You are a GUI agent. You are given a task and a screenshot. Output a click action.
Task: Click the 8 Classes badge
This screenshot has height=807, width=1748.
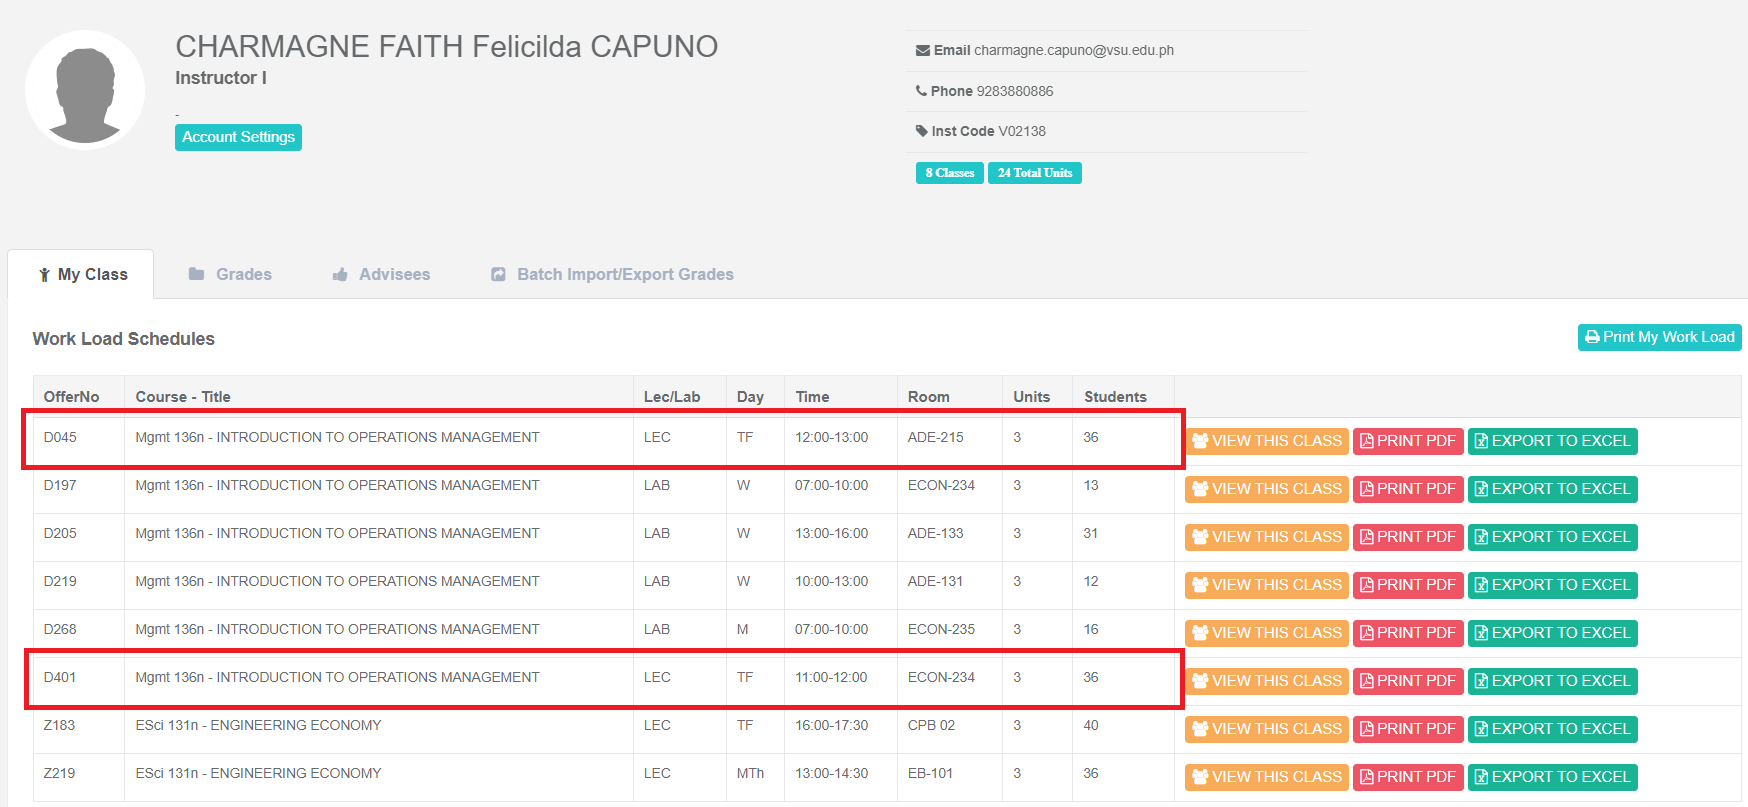(x=949, y=173)
